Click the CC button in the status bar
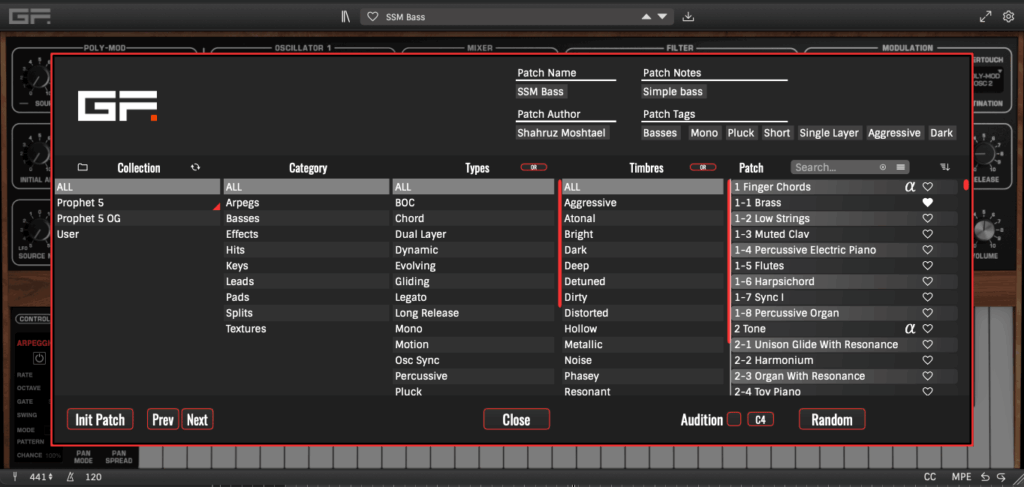 tap(930, 477)
